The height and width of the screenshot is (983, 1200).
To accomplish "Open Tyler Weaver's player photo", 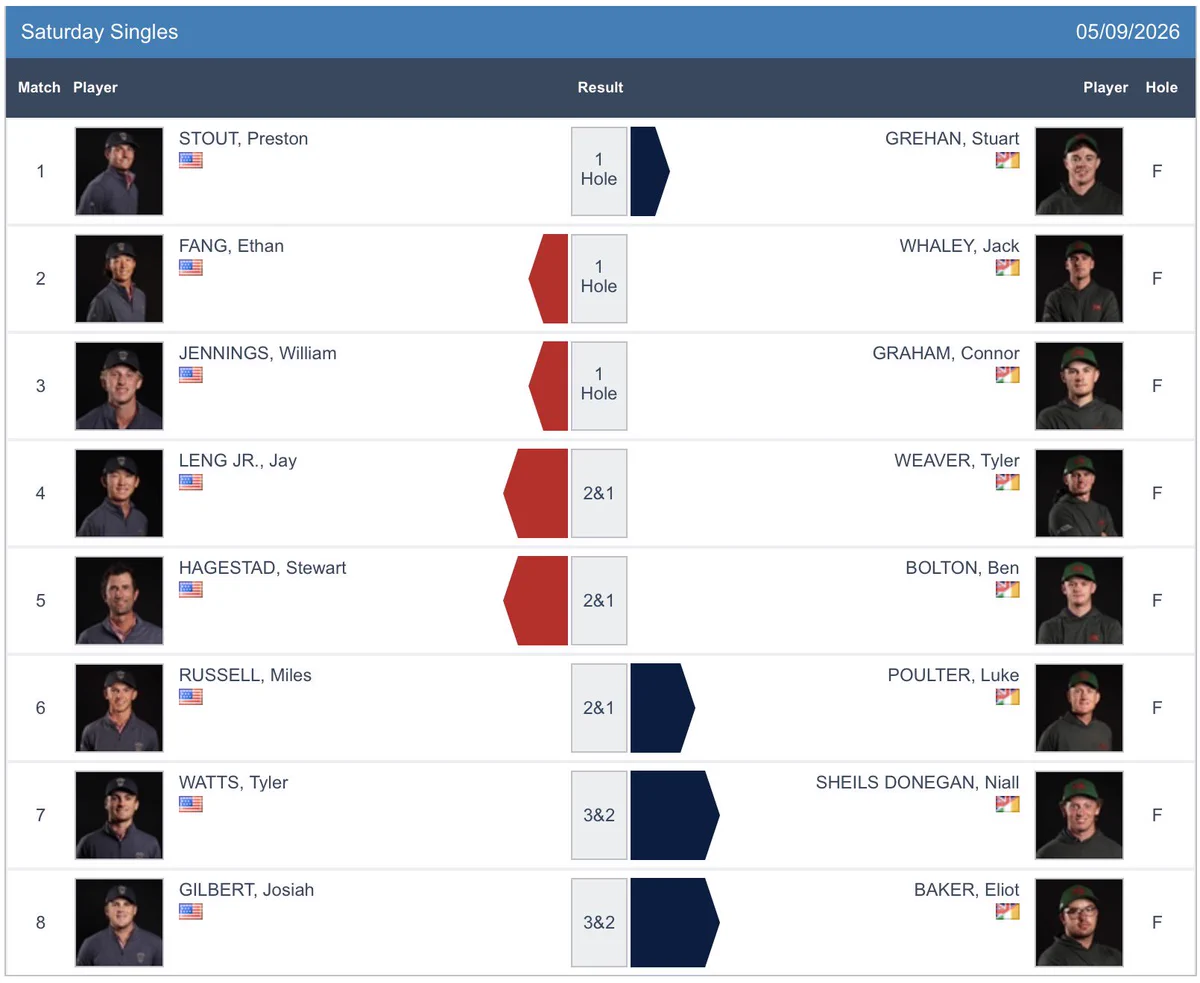I will pyautogui.click(x=1079, y=493).
